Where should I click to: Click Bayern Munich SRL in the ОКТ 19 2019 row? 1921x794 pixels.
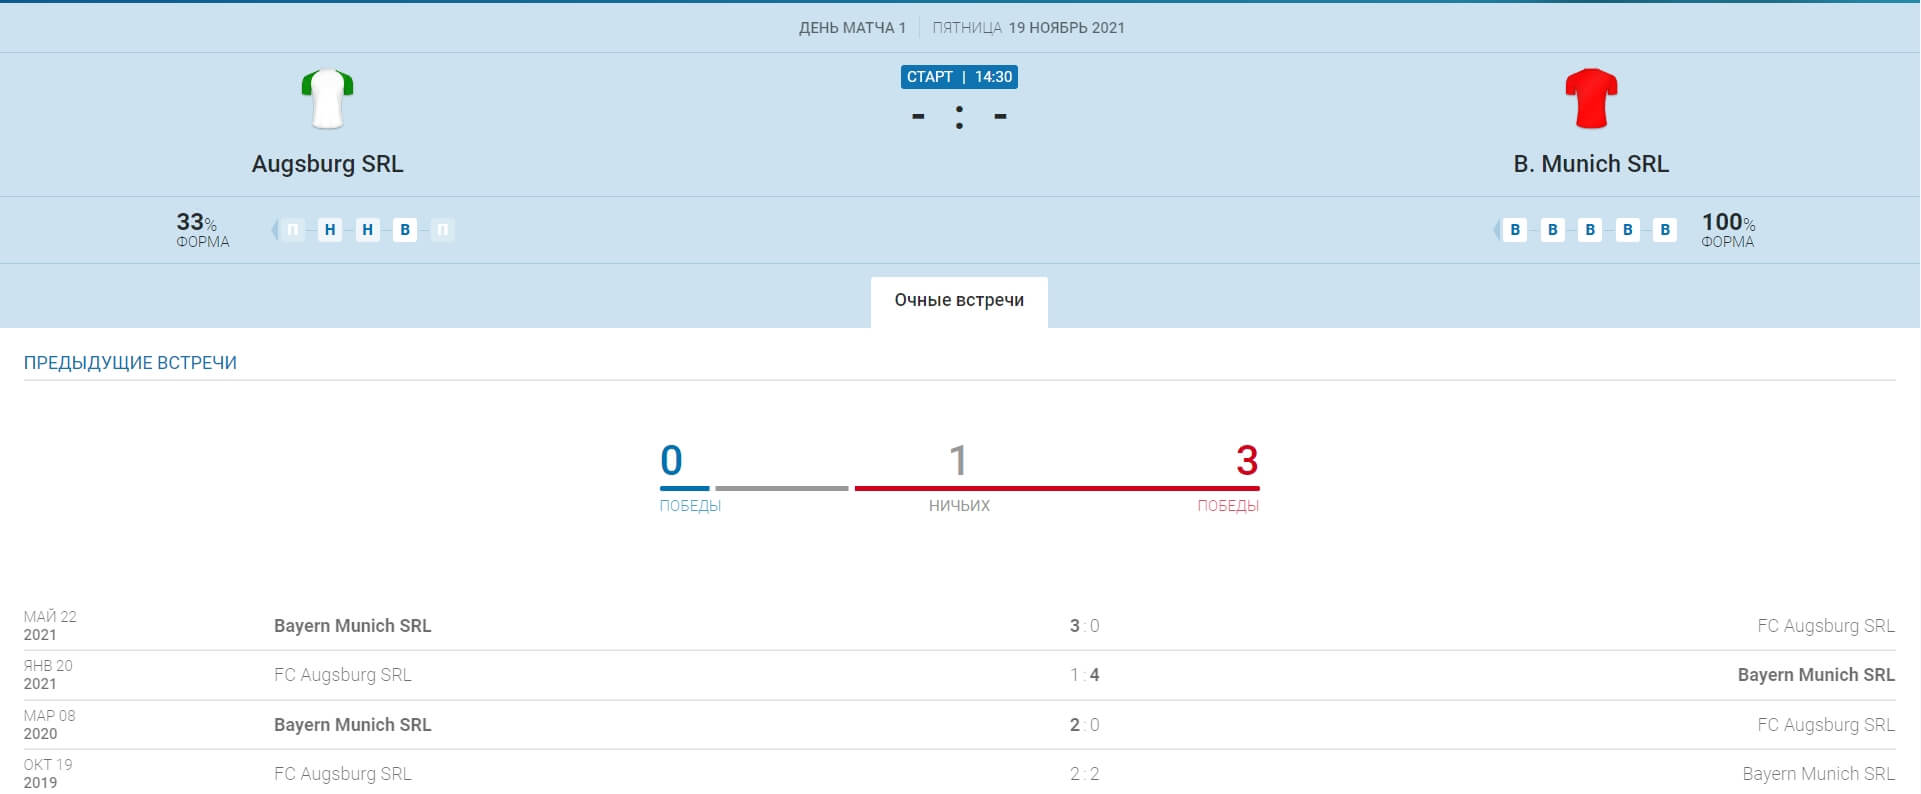tap(1818, 774)
